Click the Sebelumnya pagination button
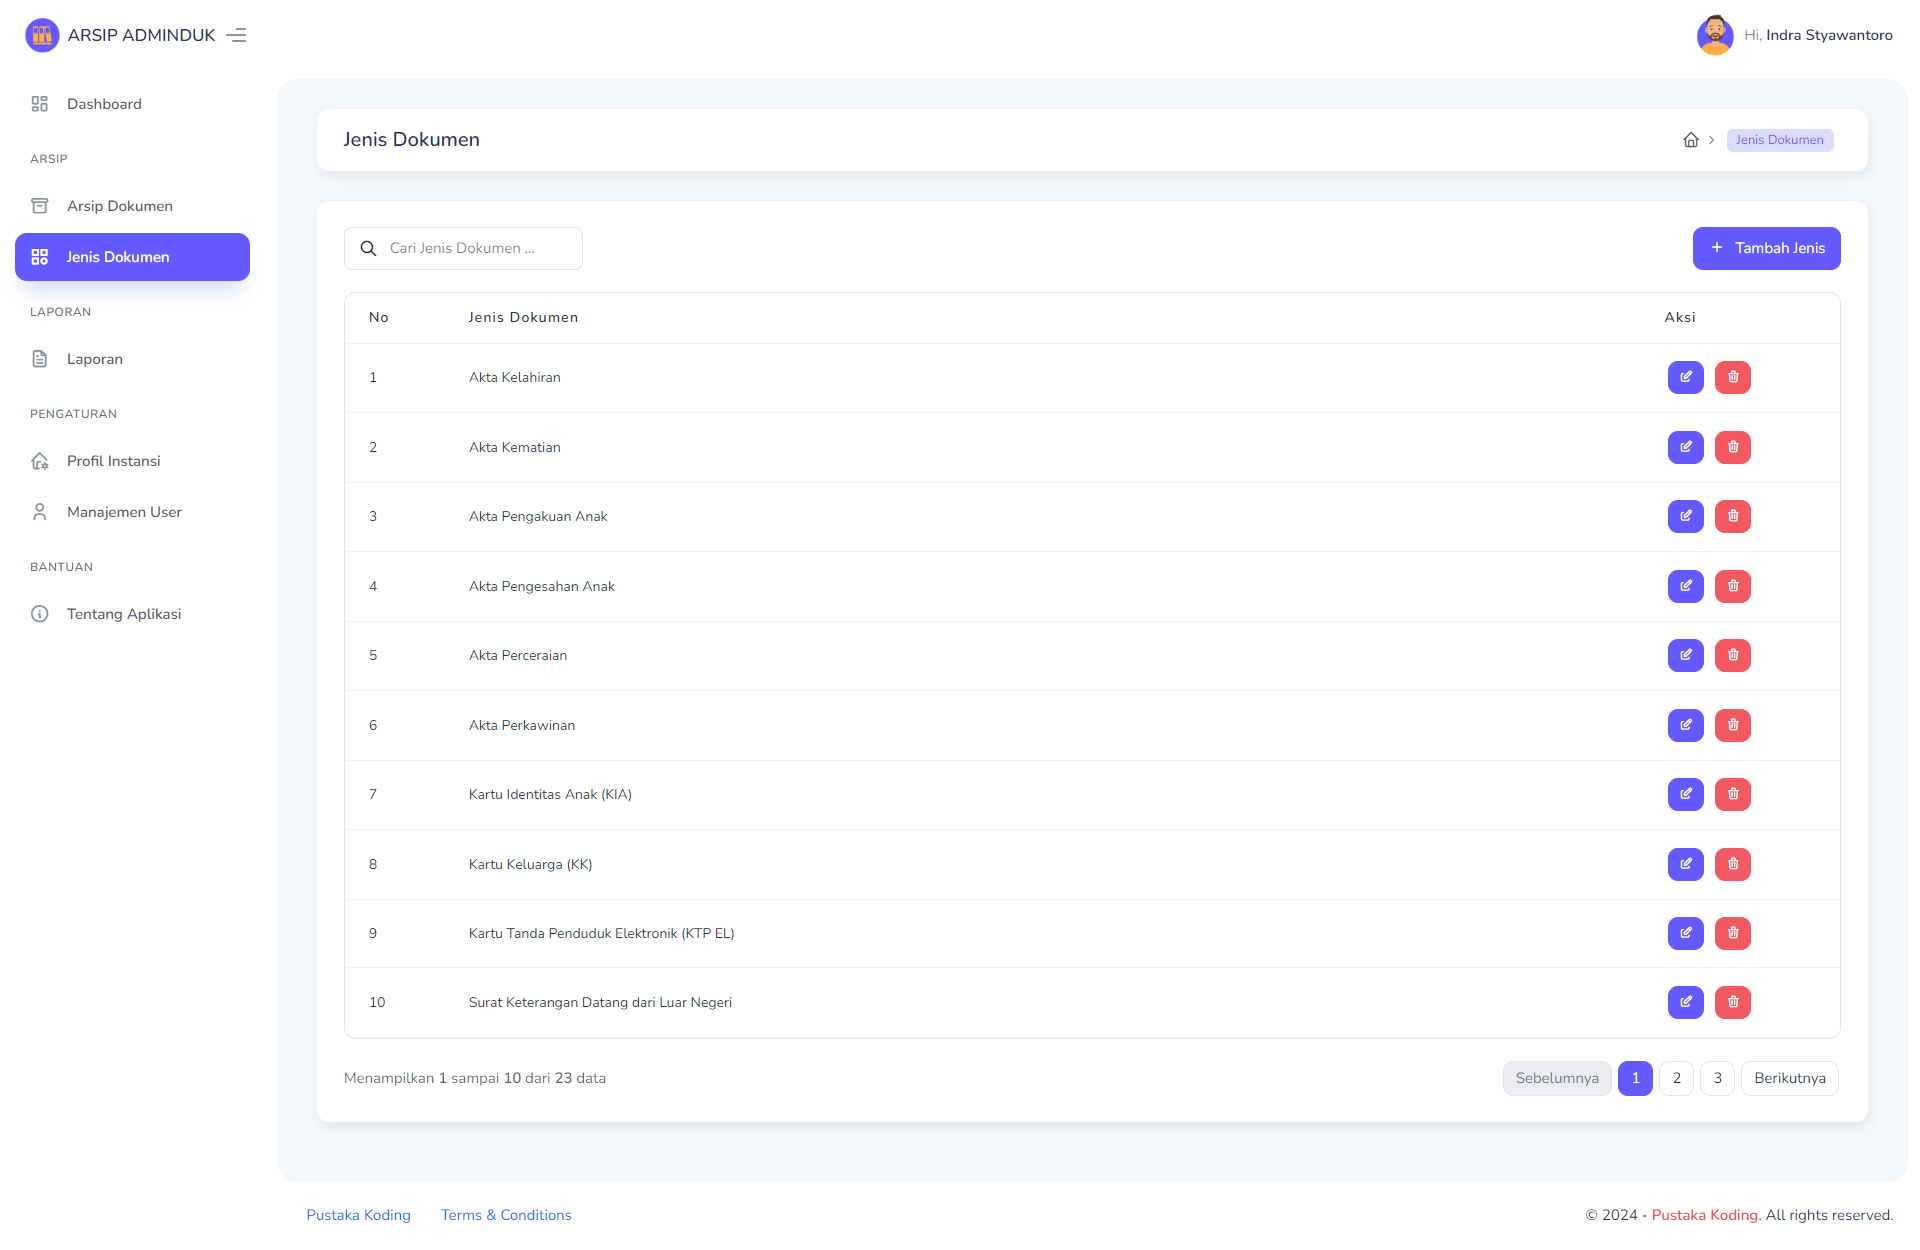This screenshot has height=1250, width=1920. [1557, 1078]
